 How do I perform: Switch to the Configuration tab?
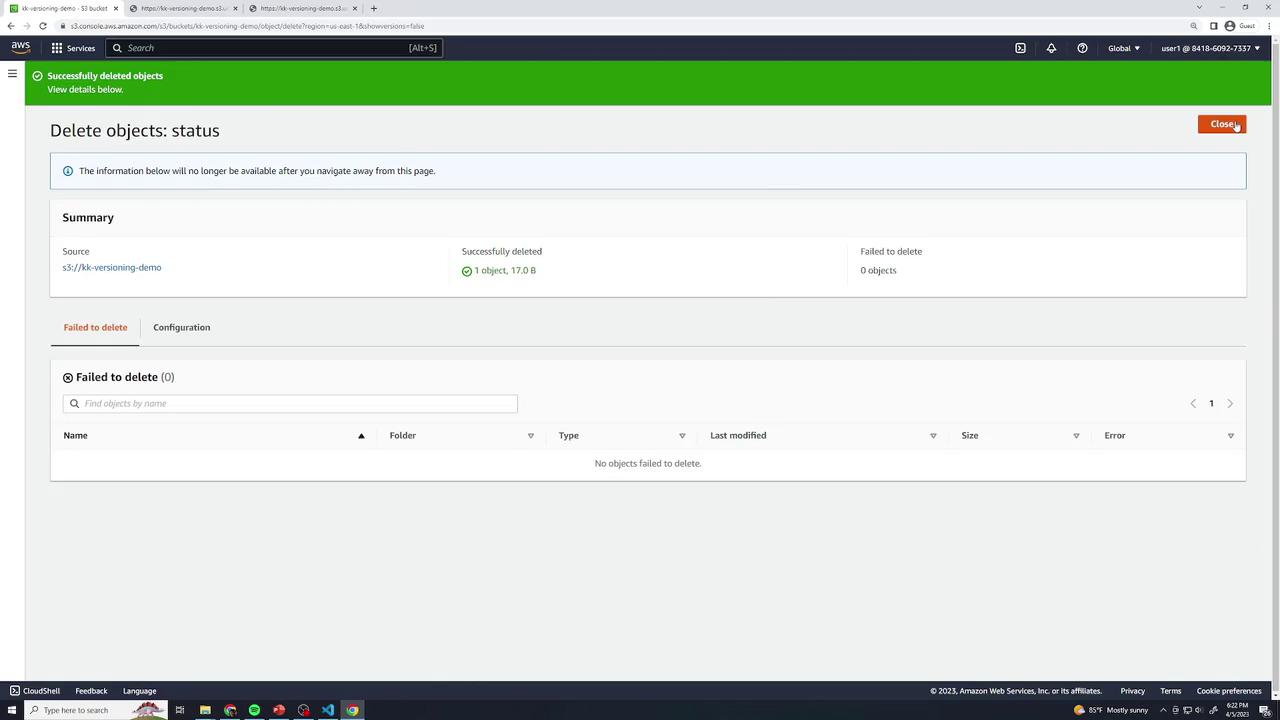[x=181, y=327]
